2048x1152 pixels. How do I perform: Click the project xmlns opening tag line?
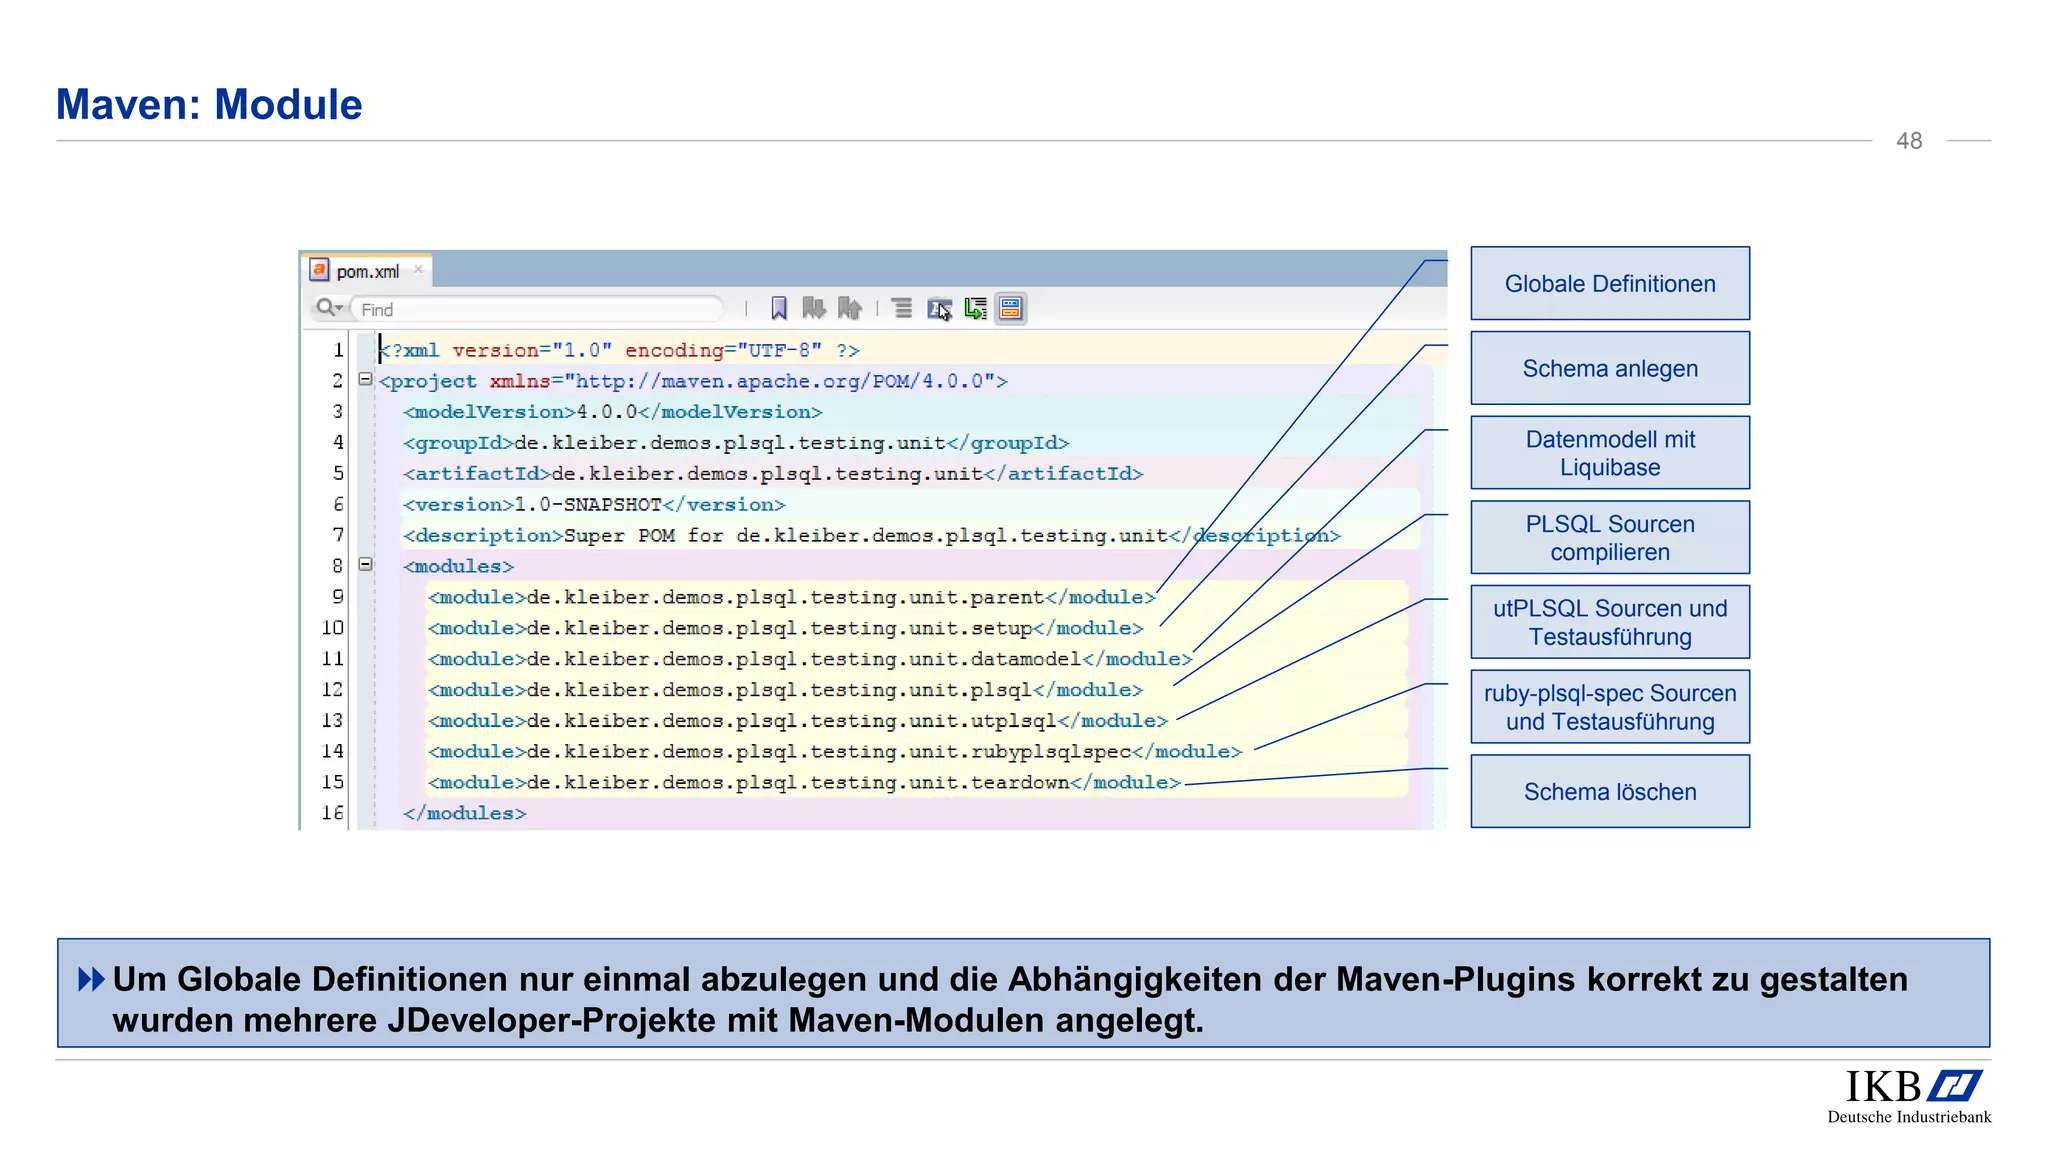(x=693, y=381)
